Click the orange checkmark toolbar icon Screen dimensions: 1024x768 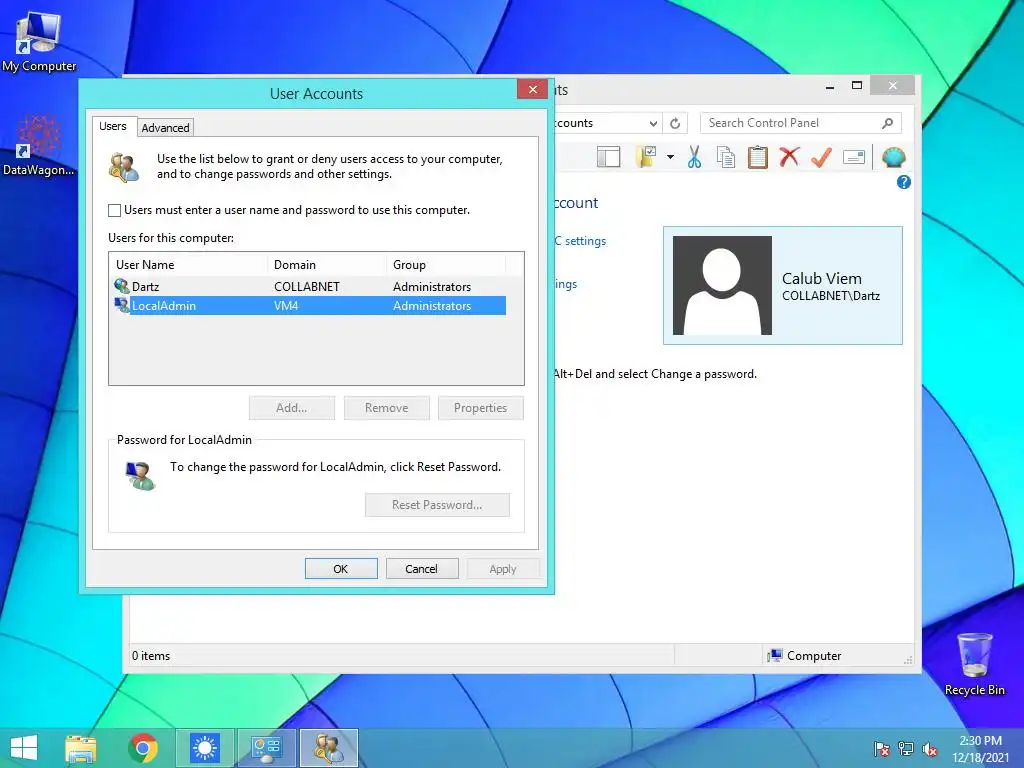821,157
